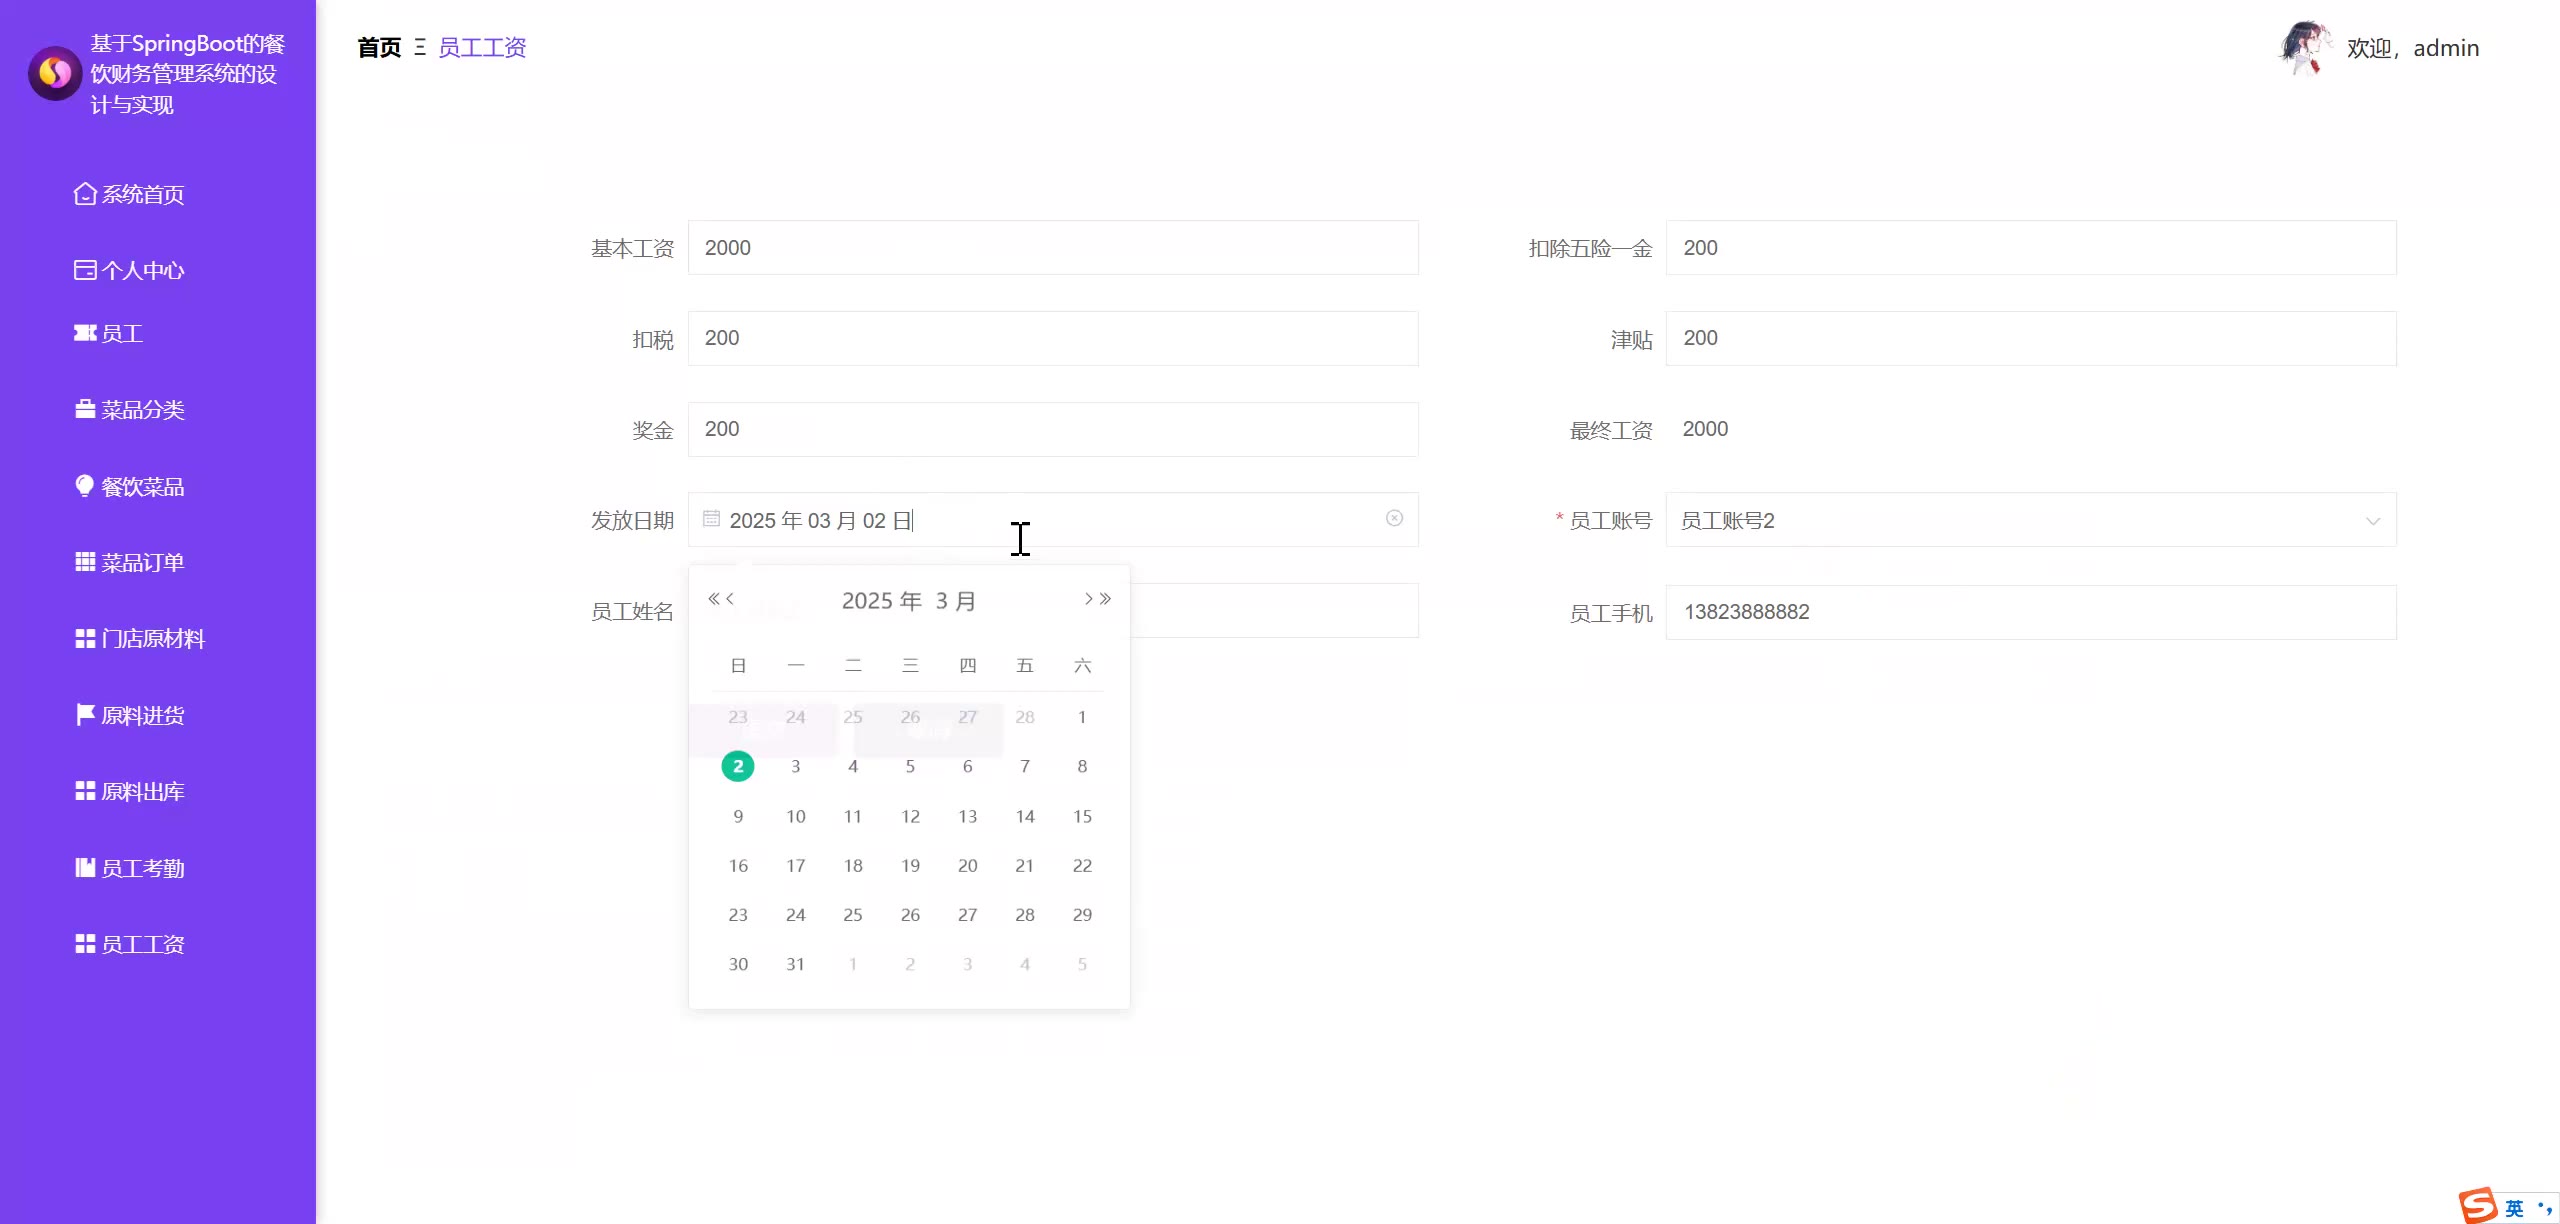
Task: Click the Sogou input method tray icon
Action: pyautogui.click(x=2478, y=1205)
